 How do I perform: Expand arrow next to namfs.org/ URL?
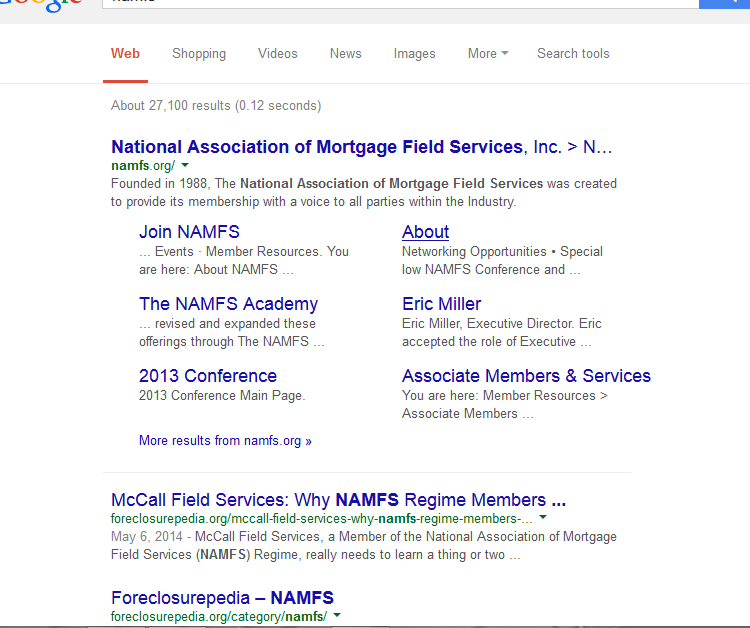tap(185, 165)
